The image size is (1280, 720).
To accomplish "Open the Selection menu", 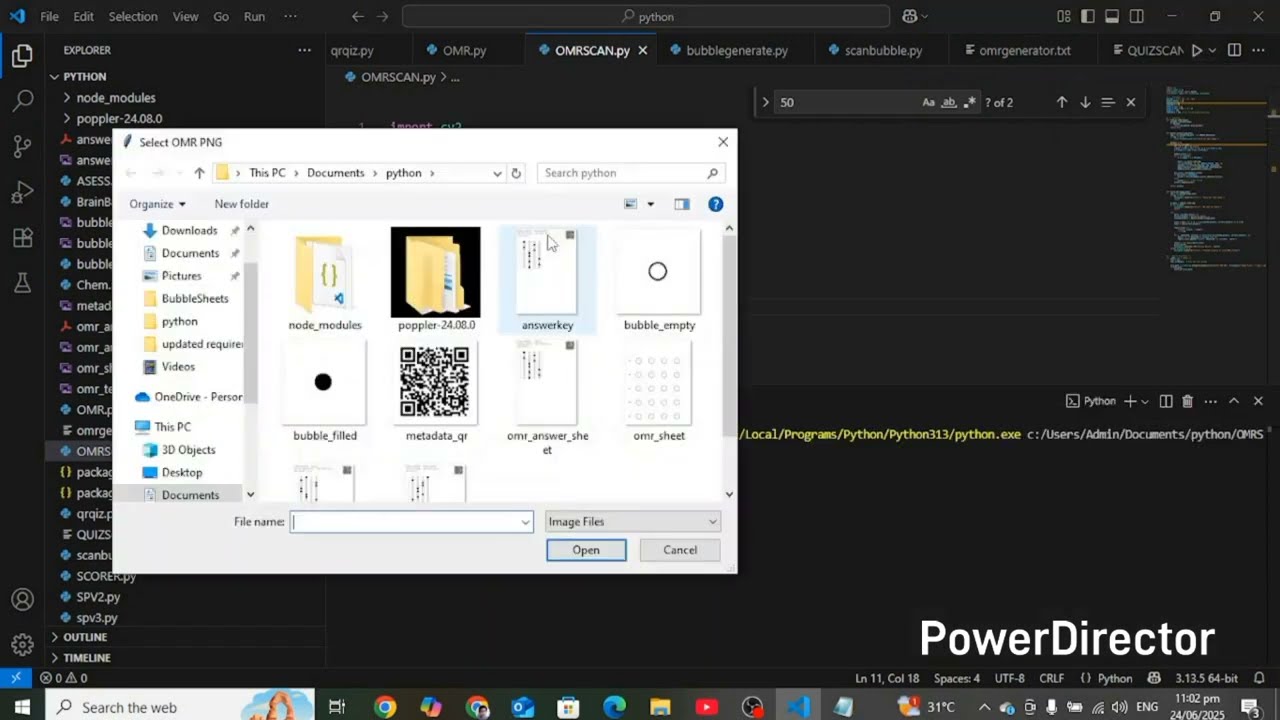I will pos(133,17).
